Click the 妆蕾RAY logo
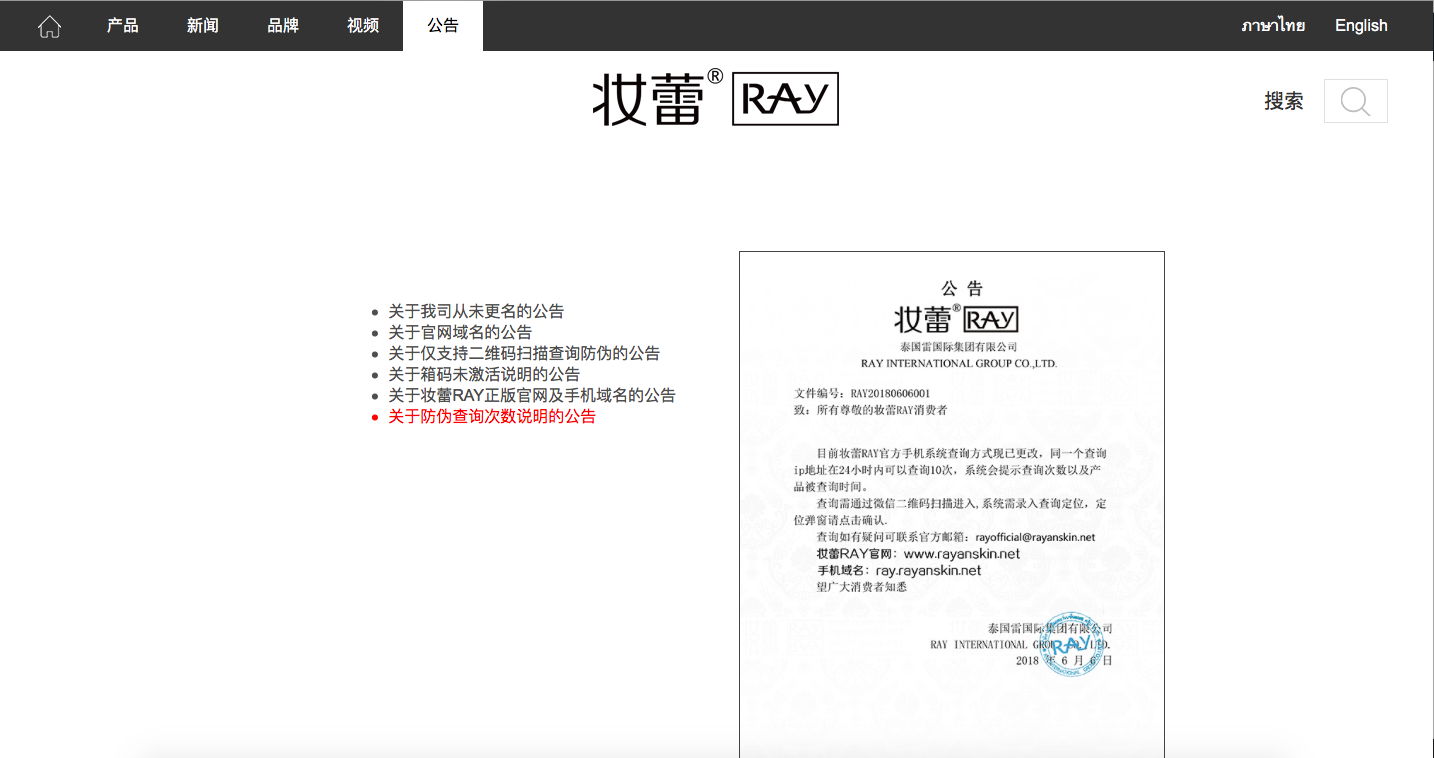 pos(716,98)
